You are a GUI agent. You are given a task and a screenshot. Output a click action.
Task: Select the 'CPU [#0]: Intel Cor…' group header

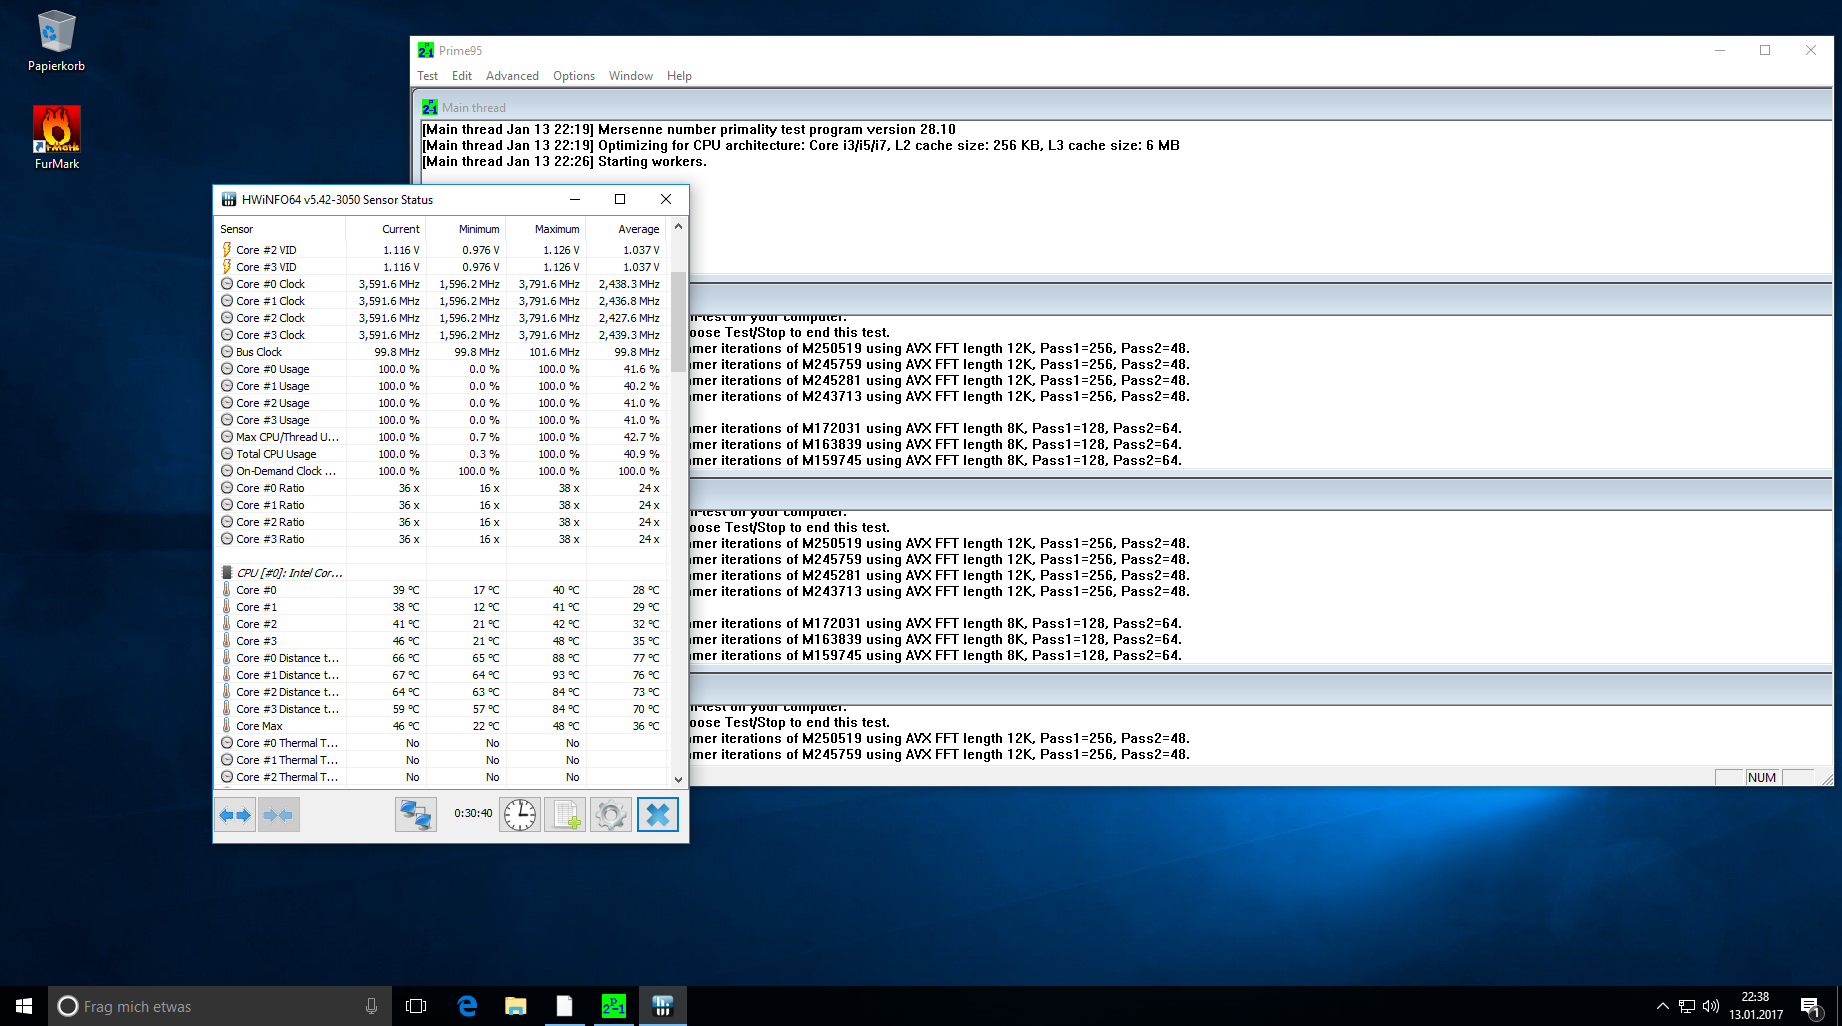441,573
